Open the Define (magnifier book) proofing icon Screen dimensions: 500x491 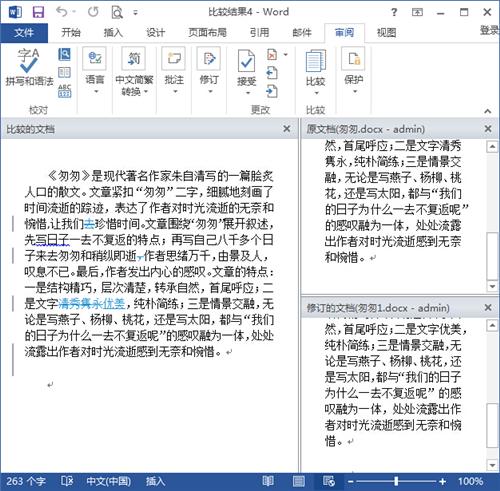coord(65,54)
